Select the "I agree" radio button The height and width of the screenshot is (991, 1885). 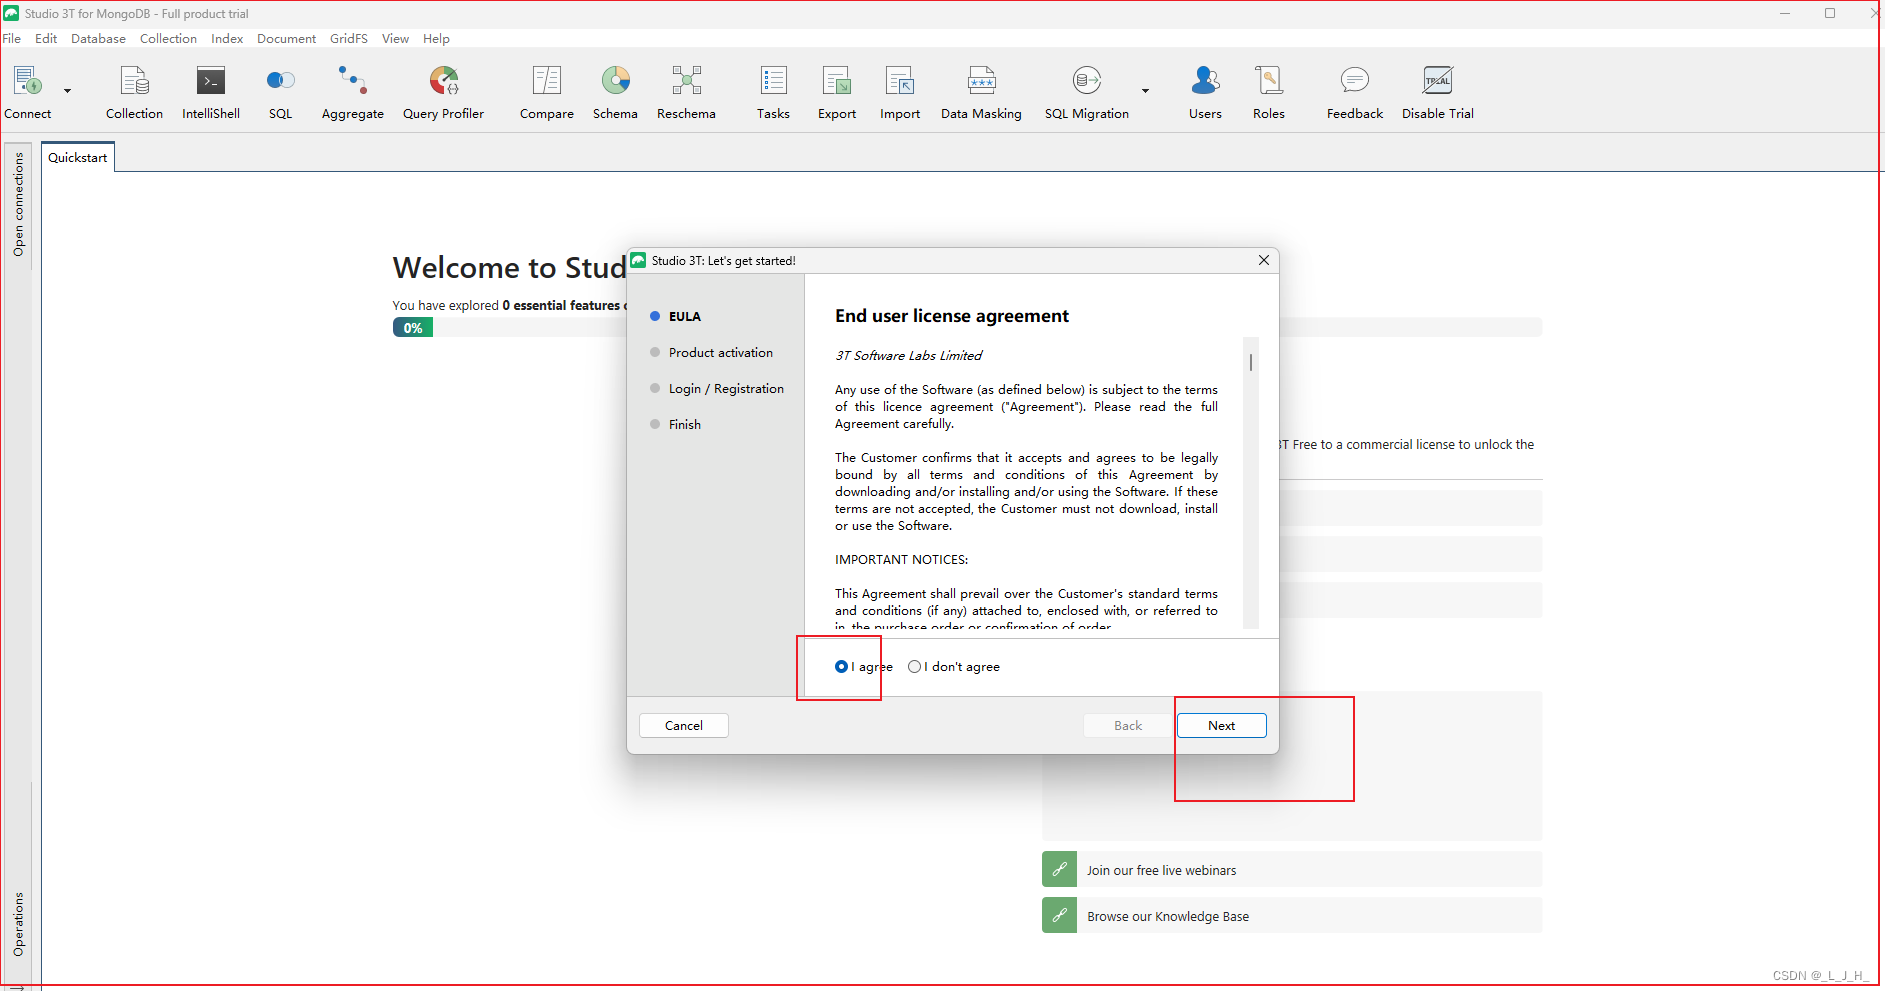click(841, 667)
